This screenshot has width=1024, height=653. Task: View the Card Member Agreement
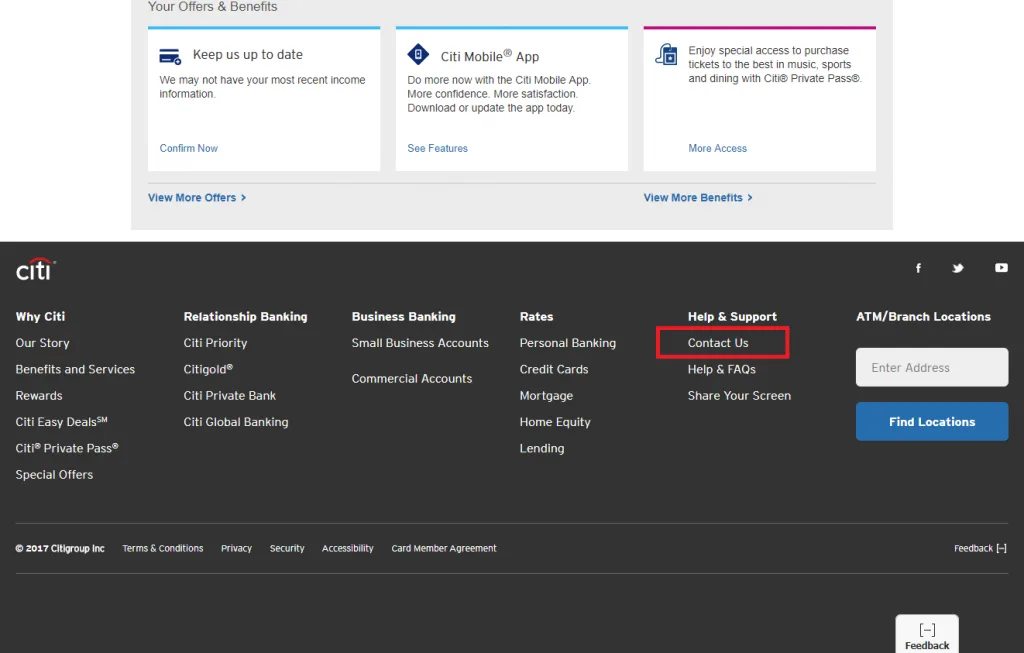pos(444,549)
